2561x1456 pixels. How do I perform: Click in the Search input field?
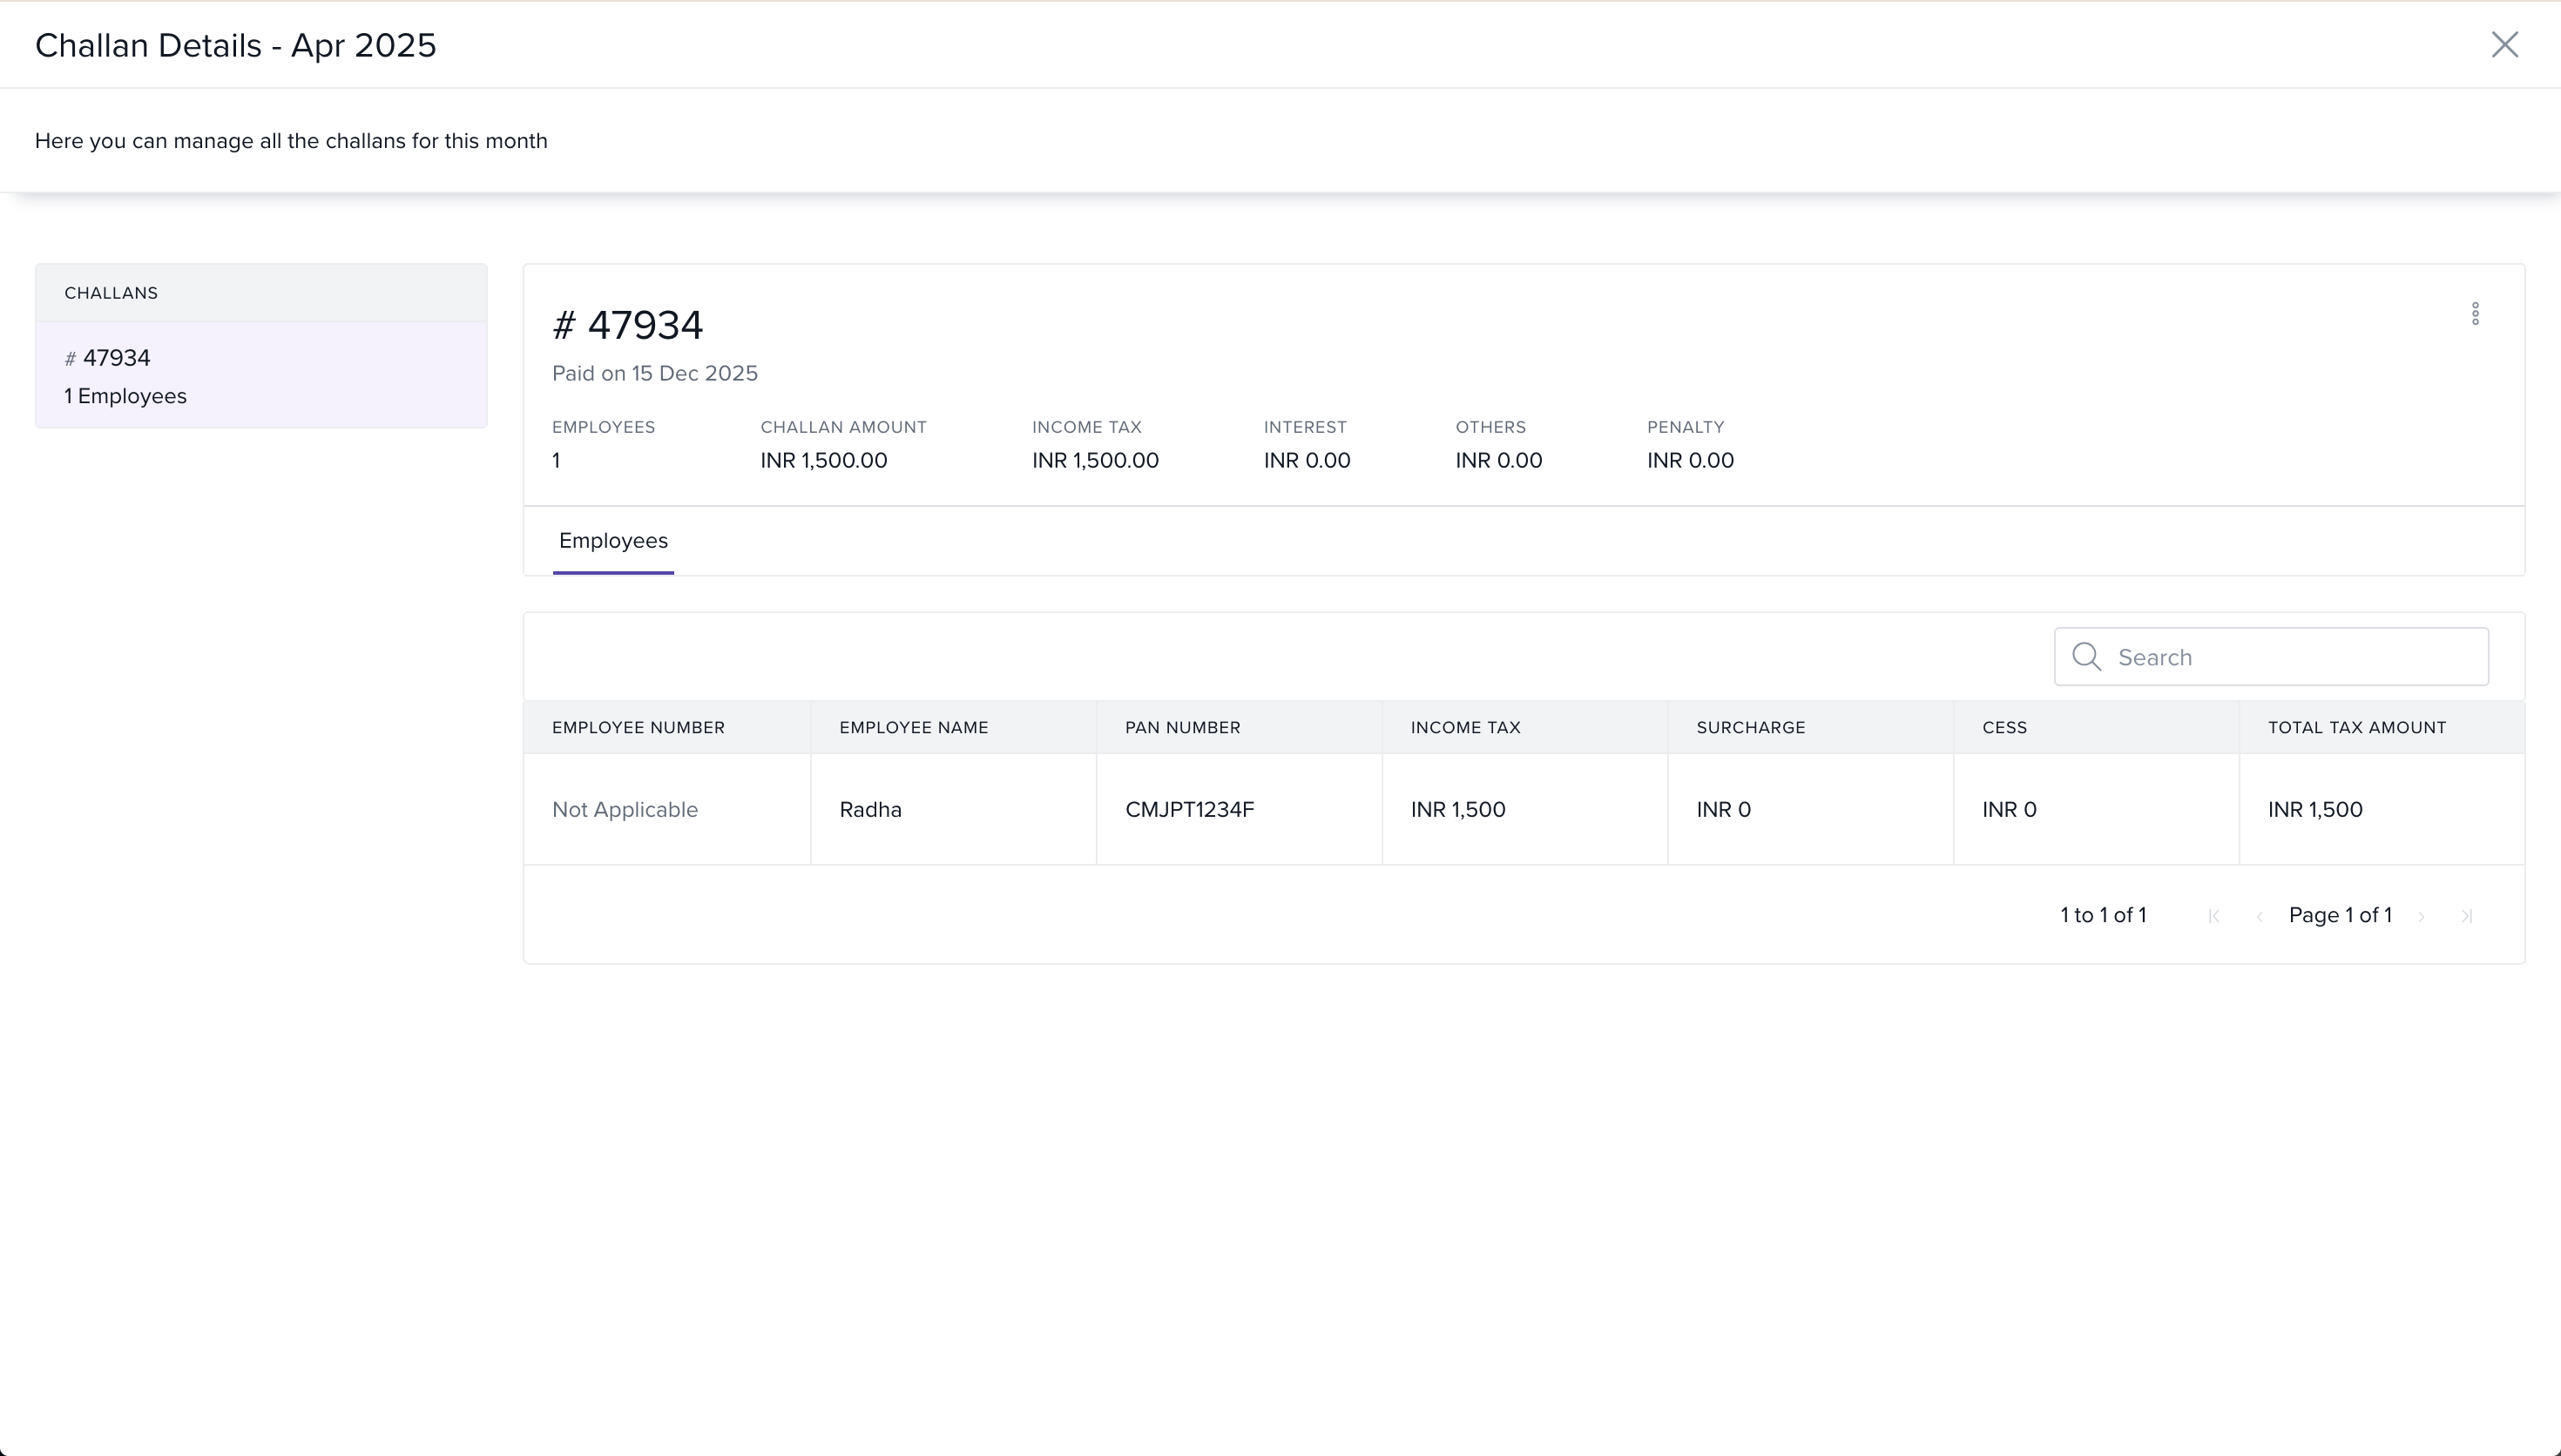2295,657
